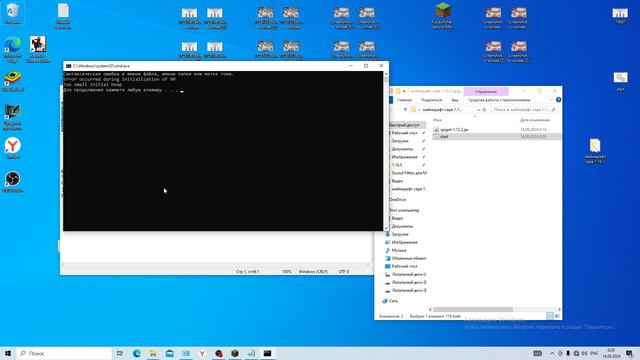Open the Mail app from the taskbar
640x360 pixels.
click(x=169, y=353)
